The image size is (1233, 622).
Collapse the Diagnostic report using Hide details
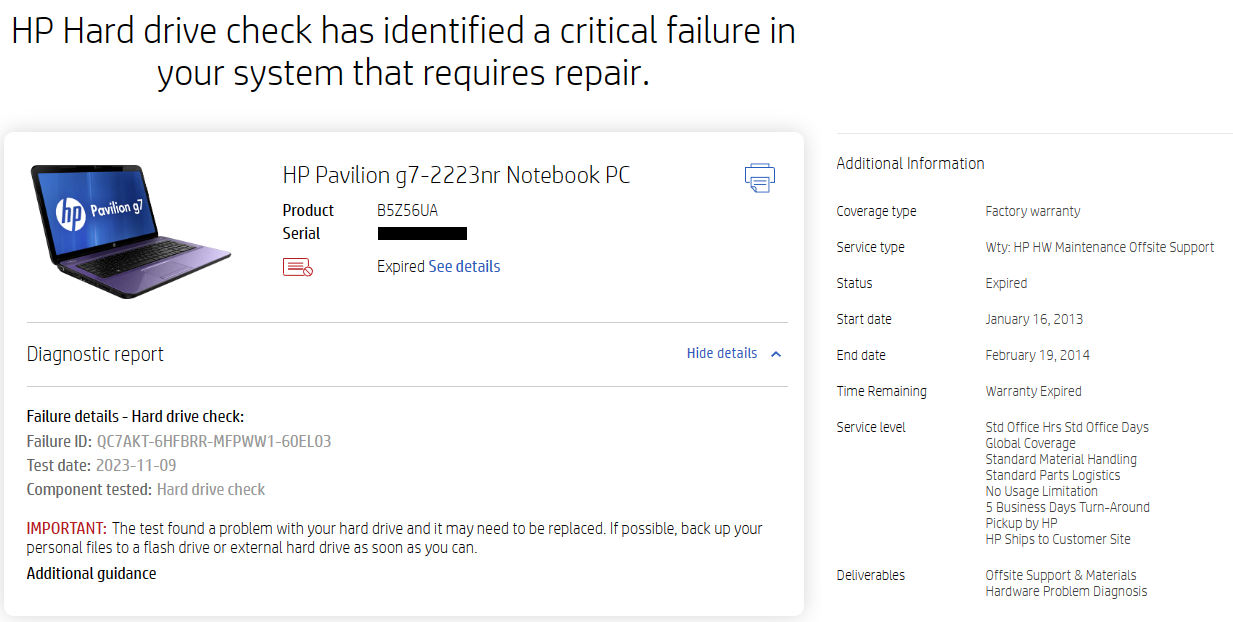point(721,353)
